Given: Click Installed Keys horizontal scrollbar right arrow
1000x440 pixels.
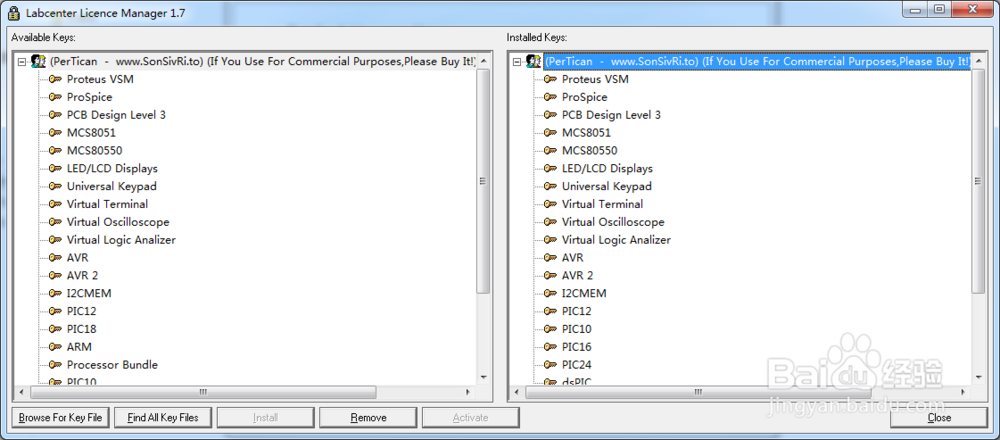Looking at the screenshot, I should coord(964,392).
